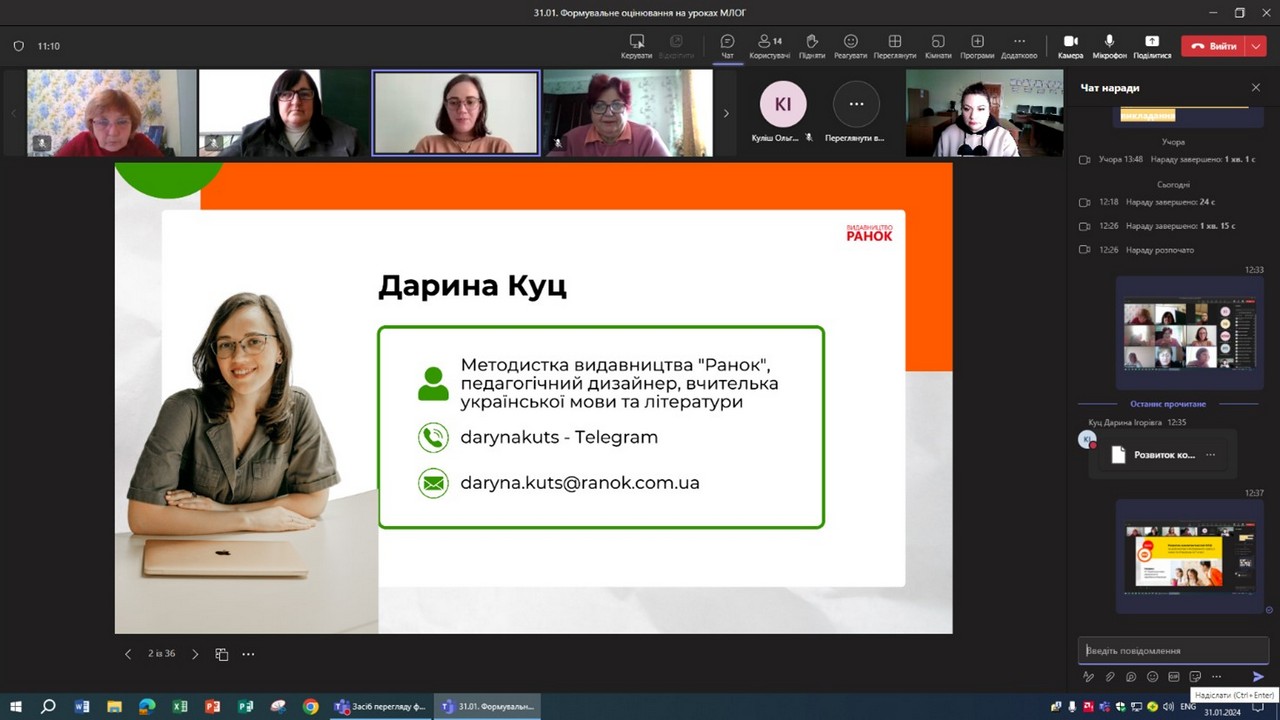
Task: Open the emoji picker in chat
Action: pos(1152,677)
